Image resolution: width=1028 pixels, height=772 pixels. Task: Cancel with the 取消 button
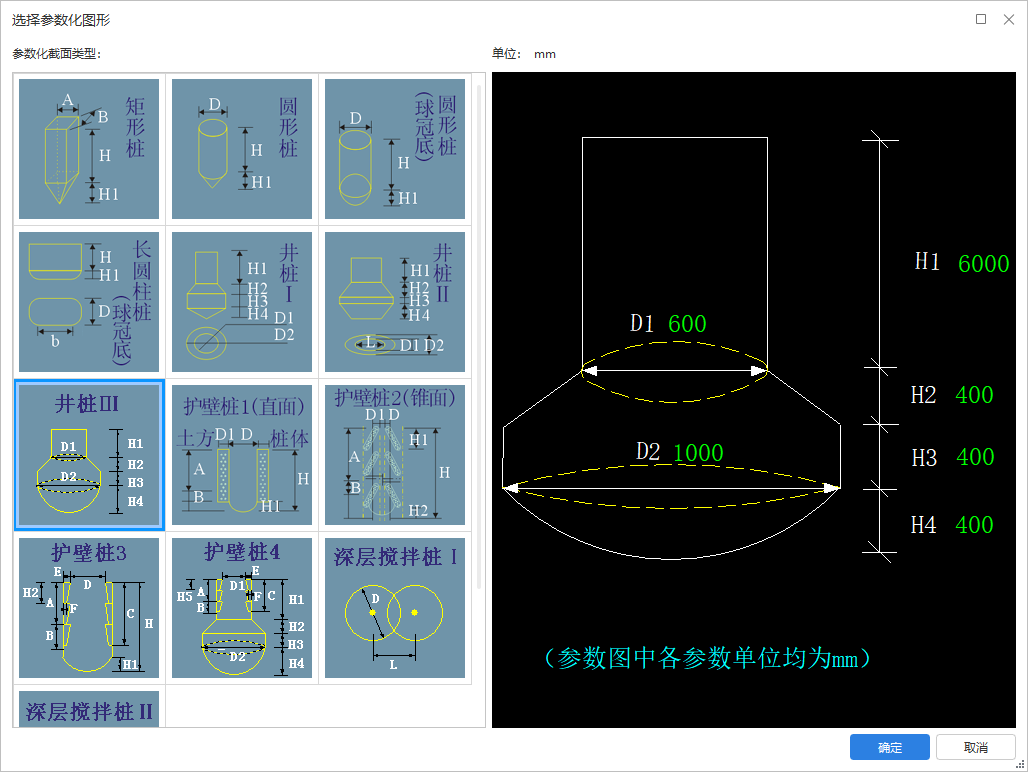[x=976, y=747]
